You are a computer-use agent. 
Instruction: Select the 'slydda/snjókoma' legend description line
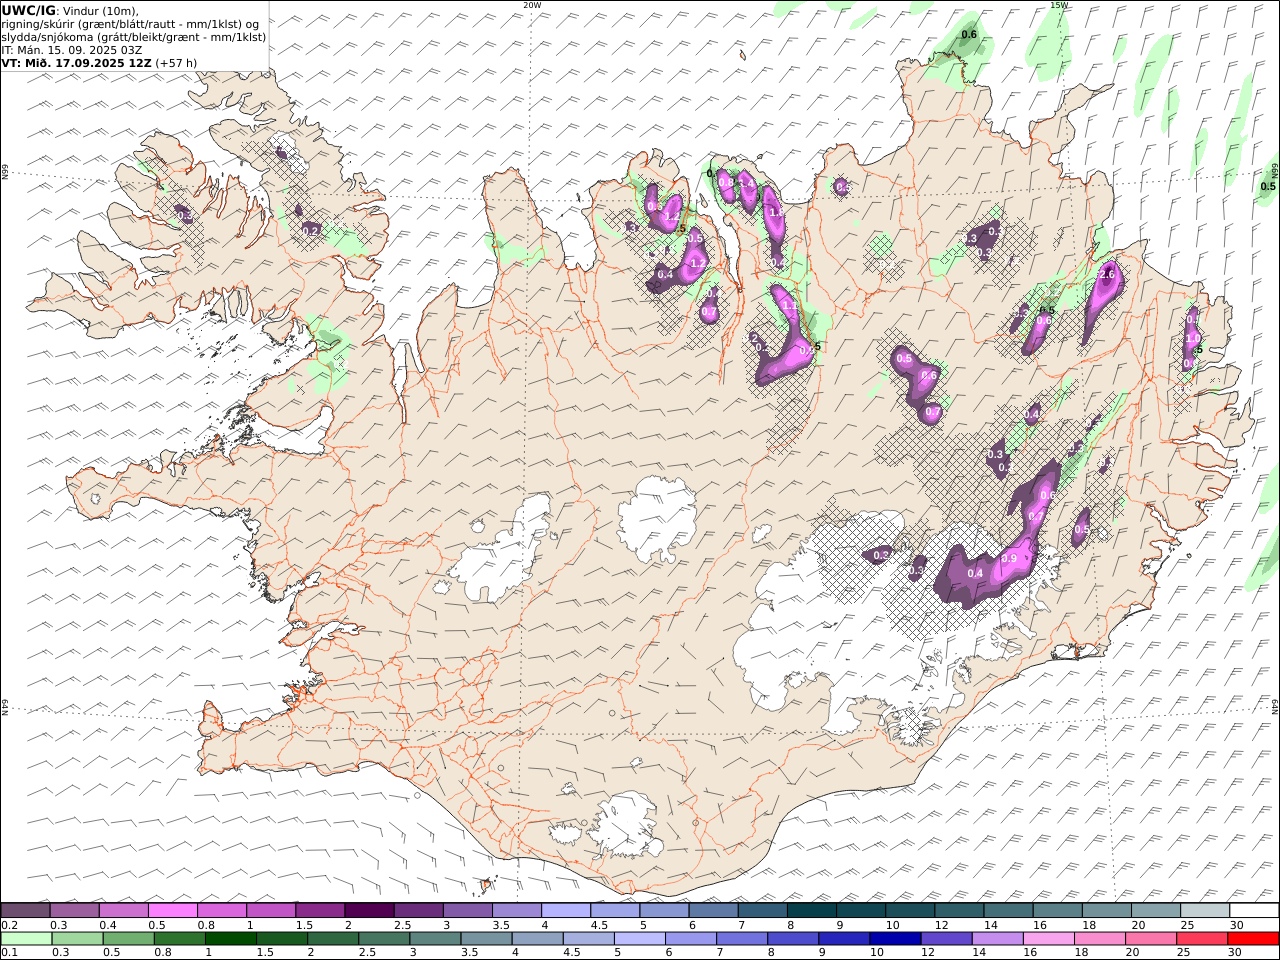[x=134, y=36]
